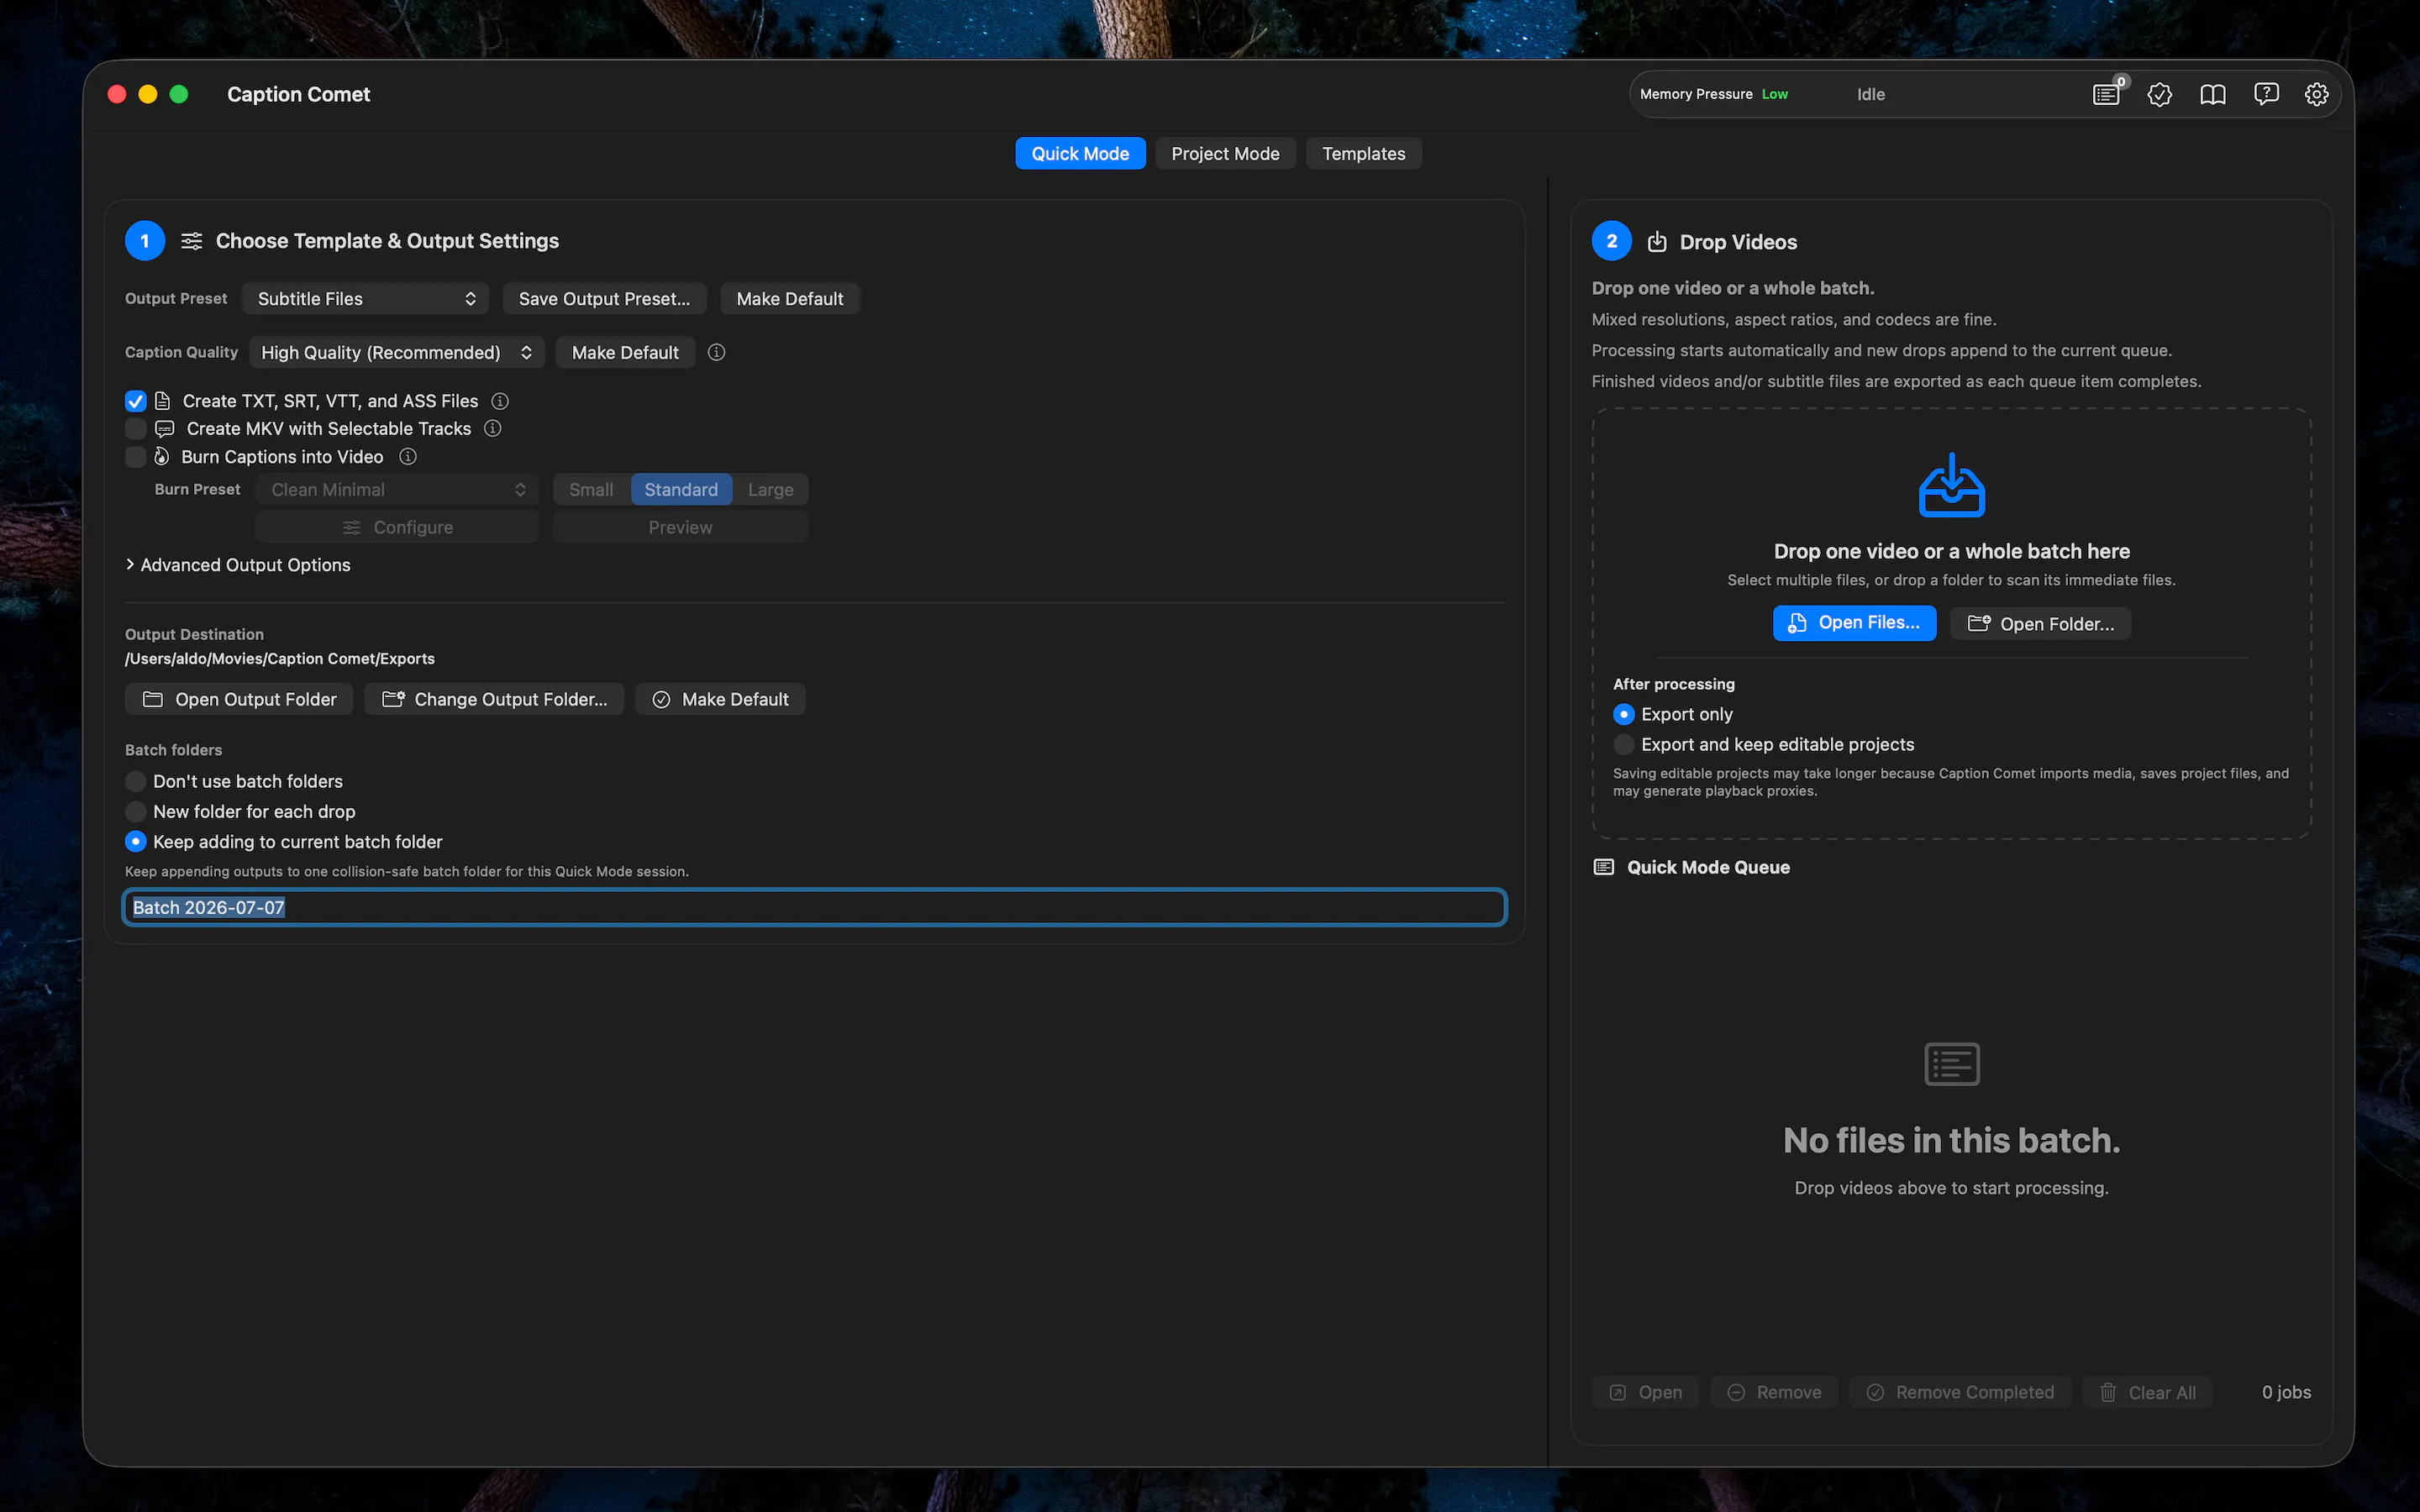The height and width of the screenshot is (1512, 2420).
Task: Click the Quick Mode Queue list icon
Action: (1603, 867)
